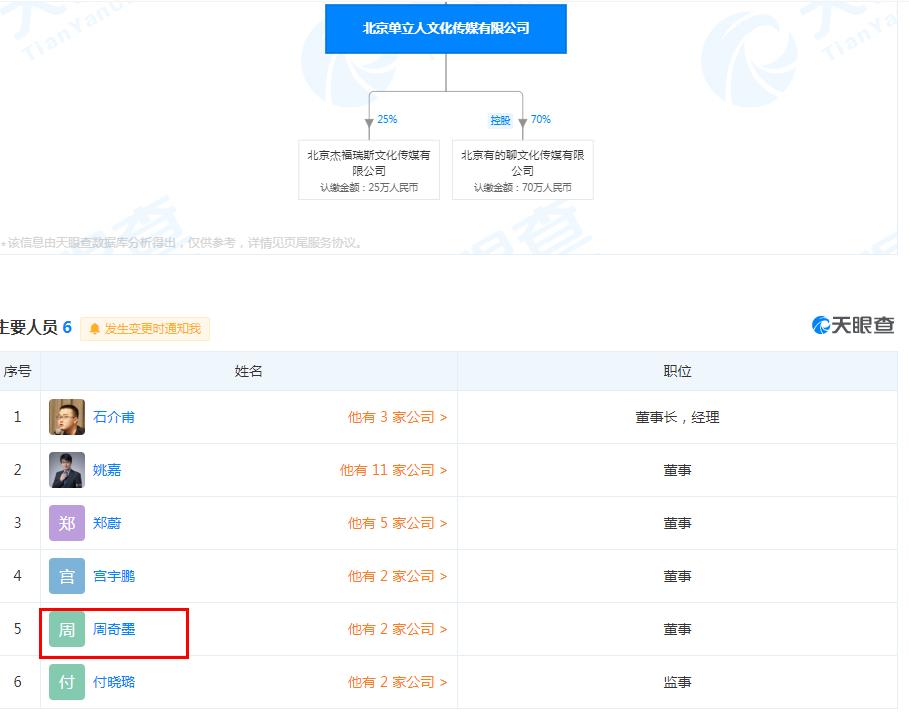This screenshot has width=909, height=714.
Task: Open 石介甫's name link
Action: tap(114, 417)
